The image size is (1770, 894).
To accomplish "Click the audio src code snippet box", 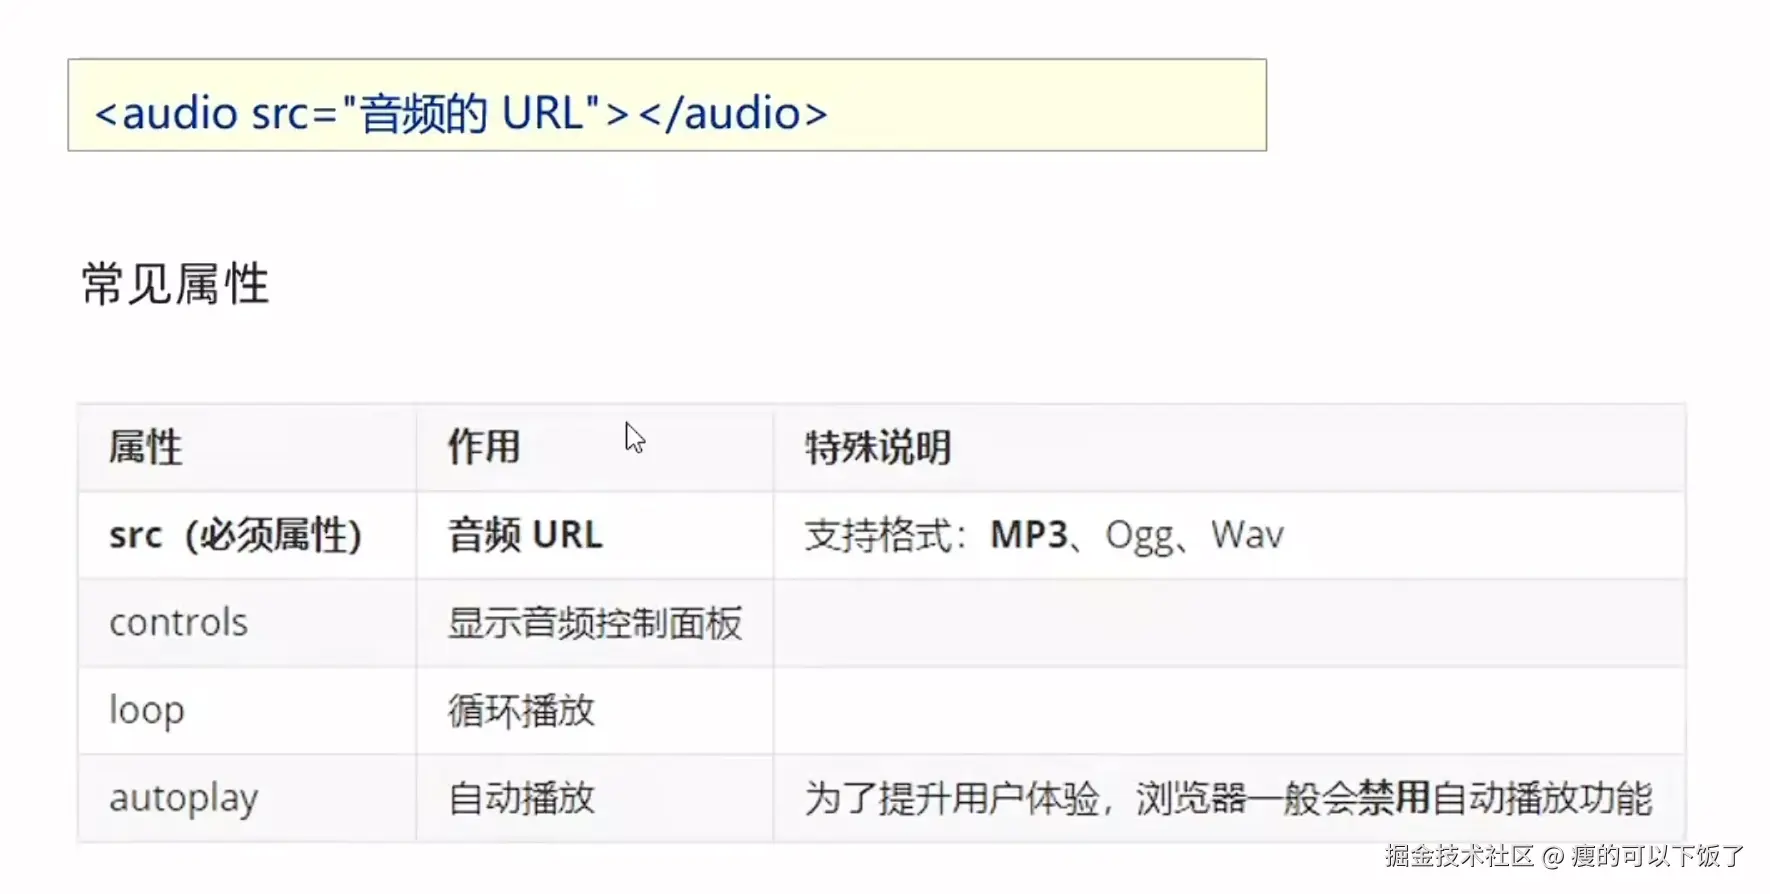I will point(666,105).
